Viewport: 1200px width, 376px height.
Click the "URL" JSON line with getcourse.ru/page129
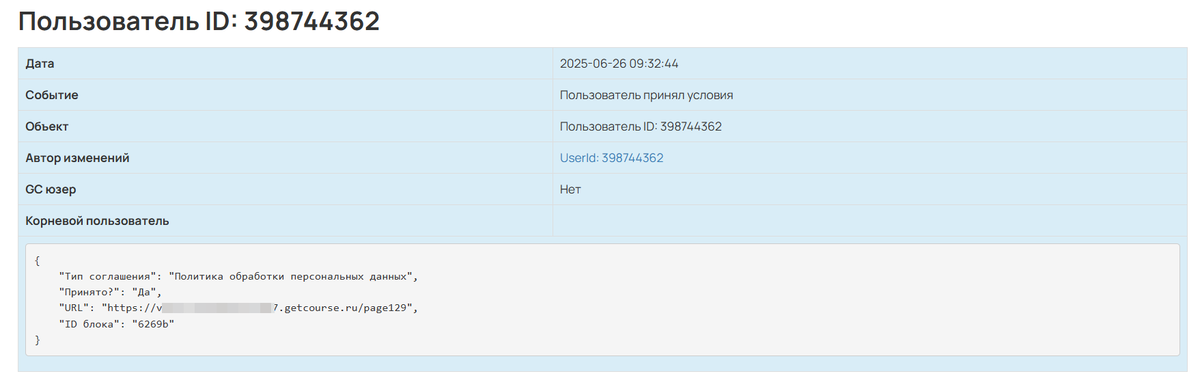click(237, 308)
